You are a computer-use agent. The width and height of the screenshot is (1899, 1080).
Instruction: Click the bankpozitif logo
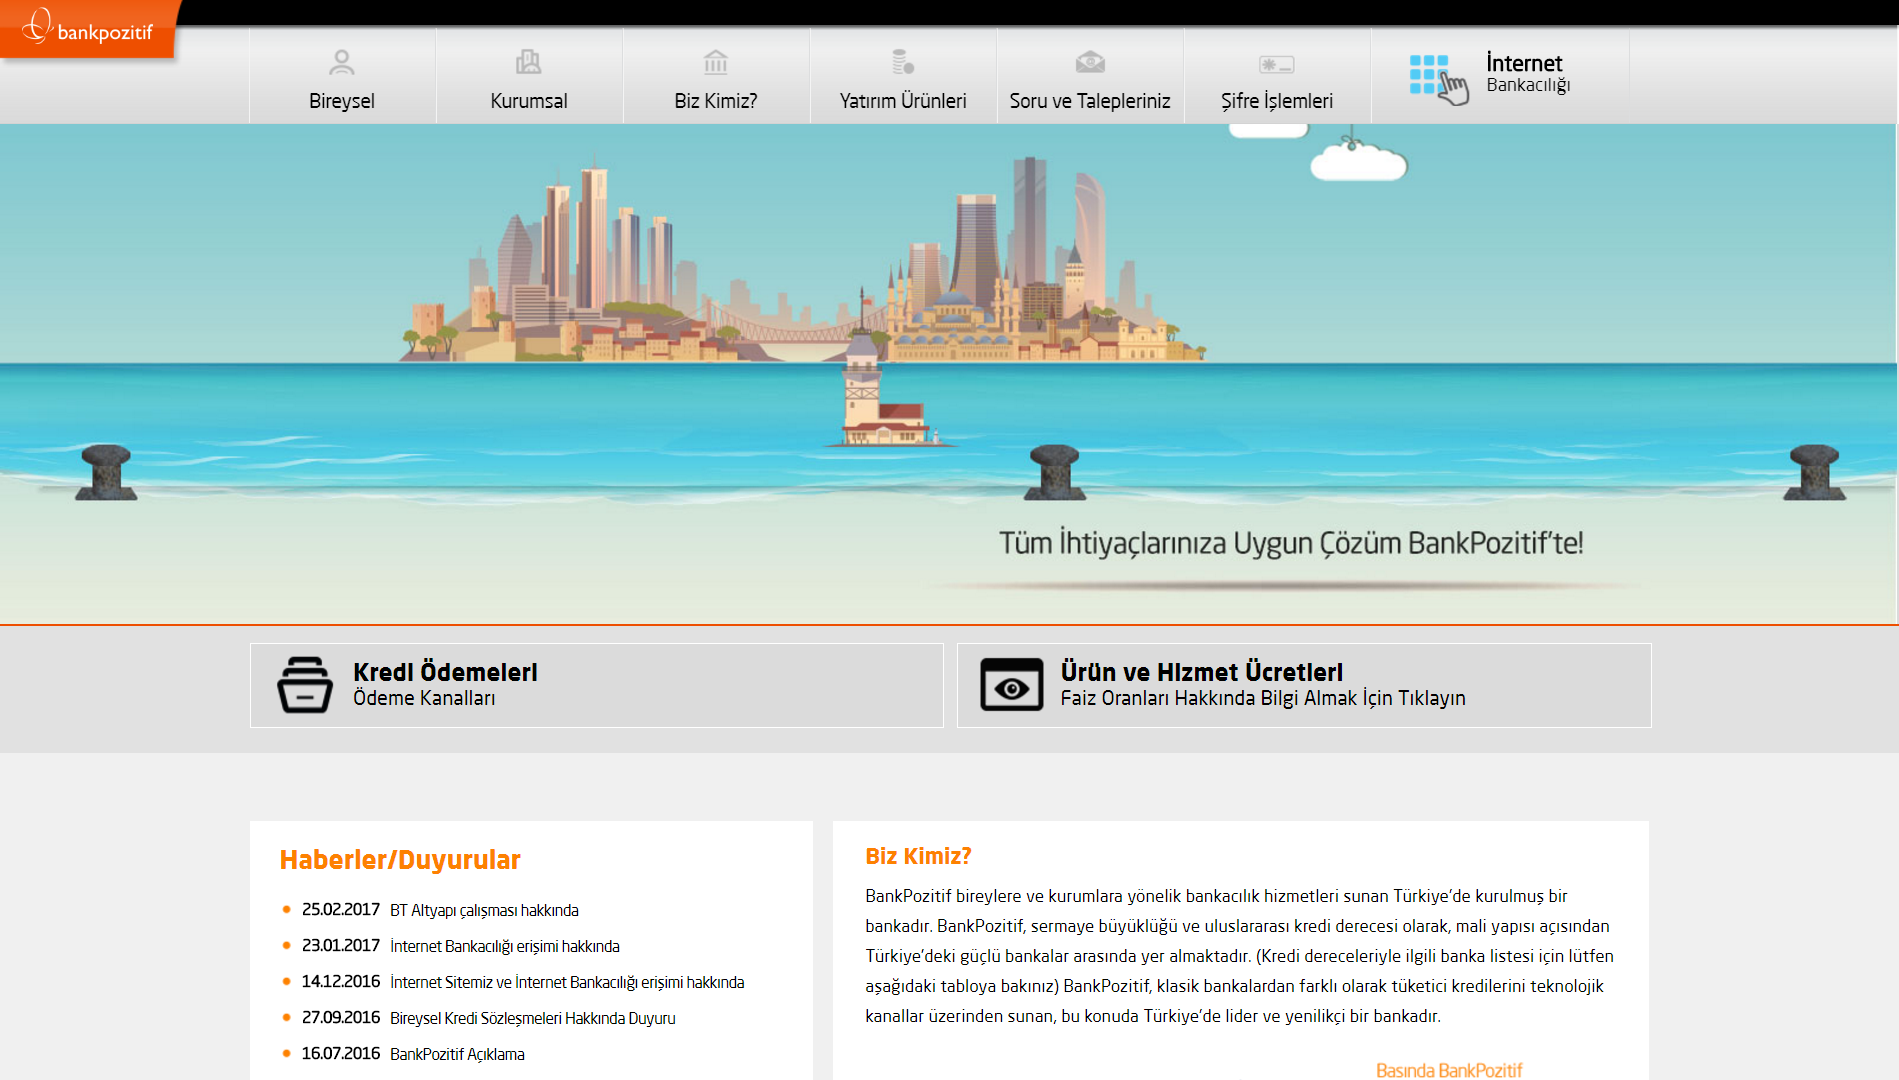[88, 29]
